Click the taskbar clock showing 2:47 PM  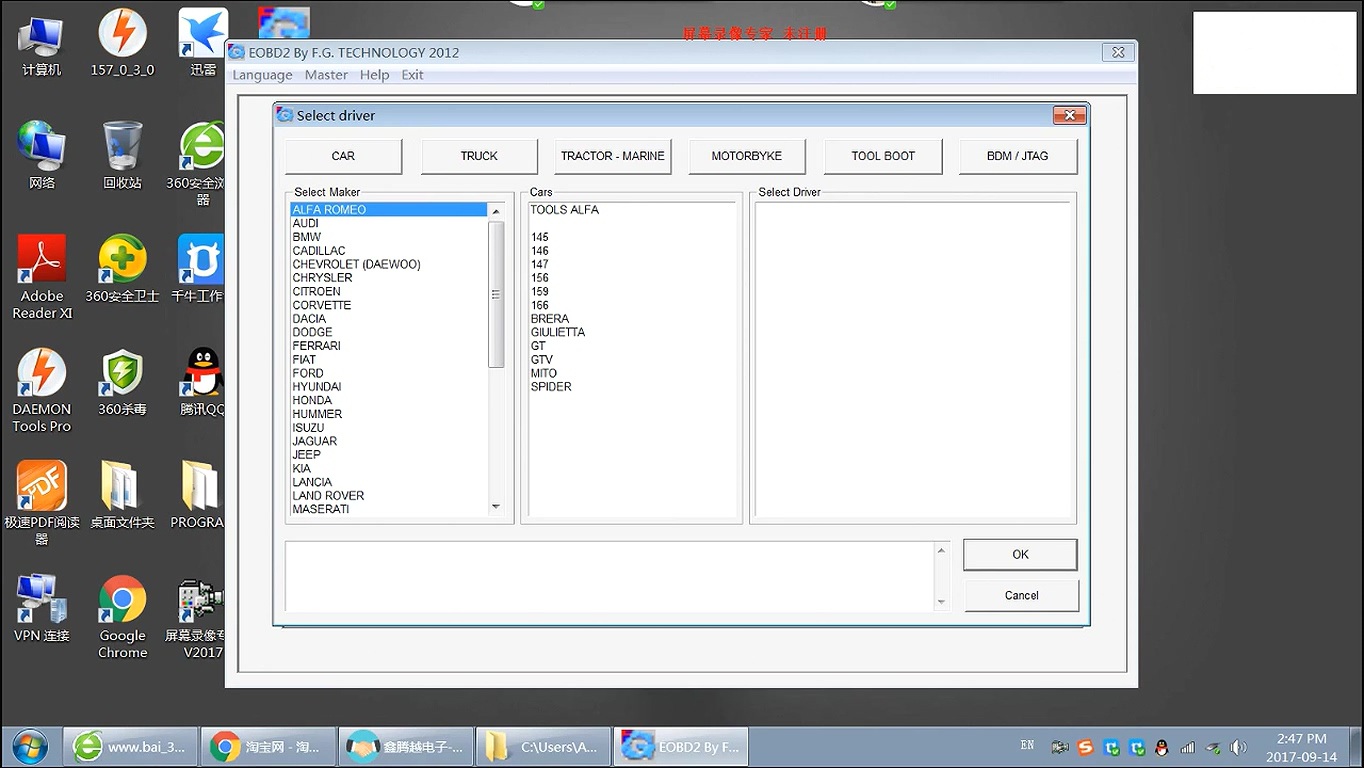click(x=1302, y=739)
